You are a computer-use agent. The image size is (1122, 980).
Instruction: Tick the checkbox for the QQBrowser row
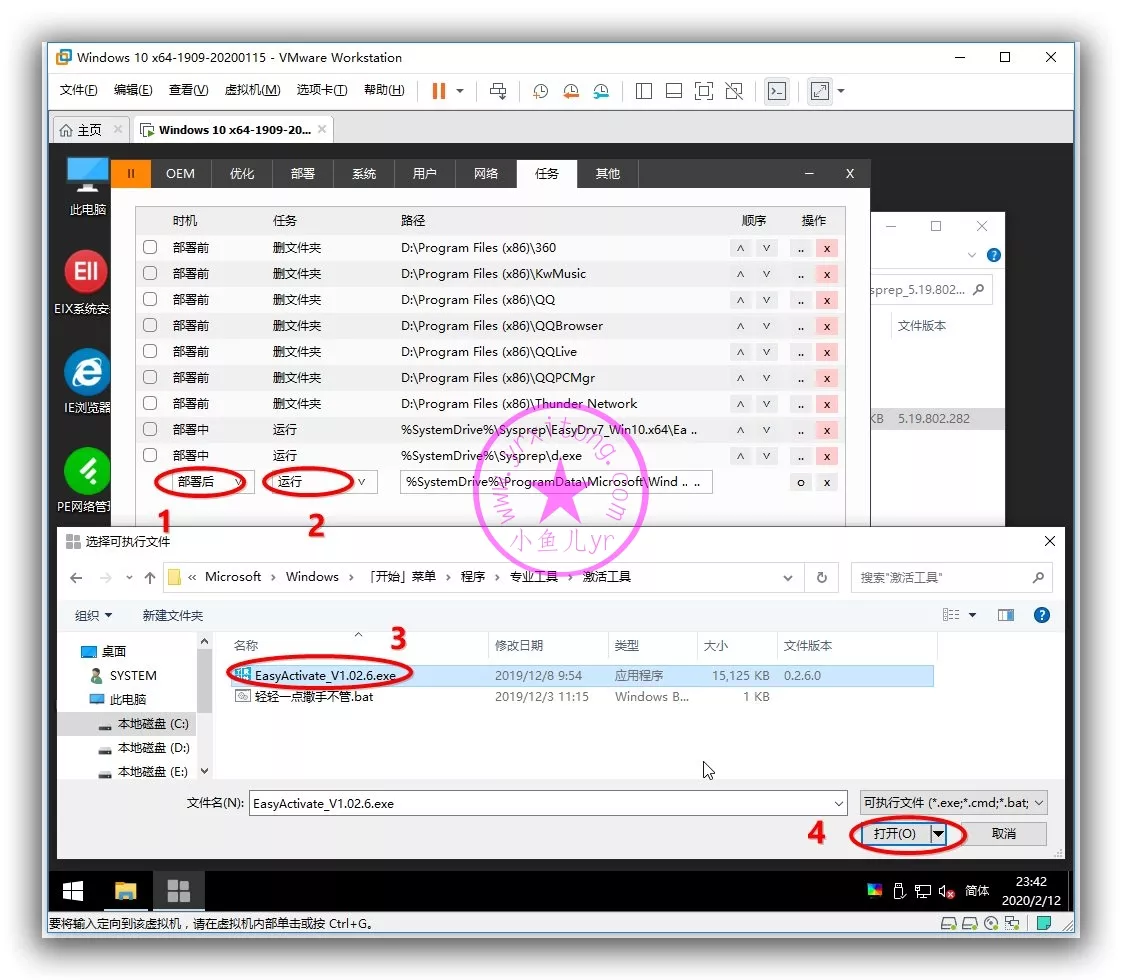pyautogui.click(x=150, y=325)
